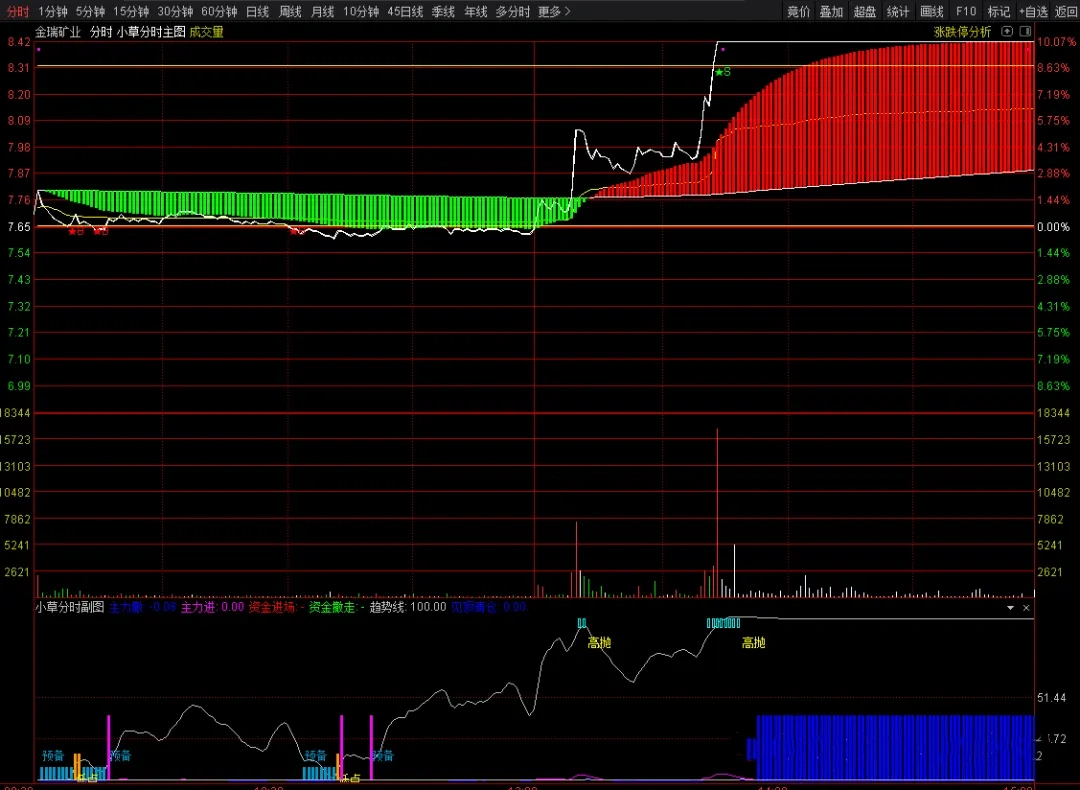
Task: Open the 多分时 multi-day view
Action: click(513, 12)
